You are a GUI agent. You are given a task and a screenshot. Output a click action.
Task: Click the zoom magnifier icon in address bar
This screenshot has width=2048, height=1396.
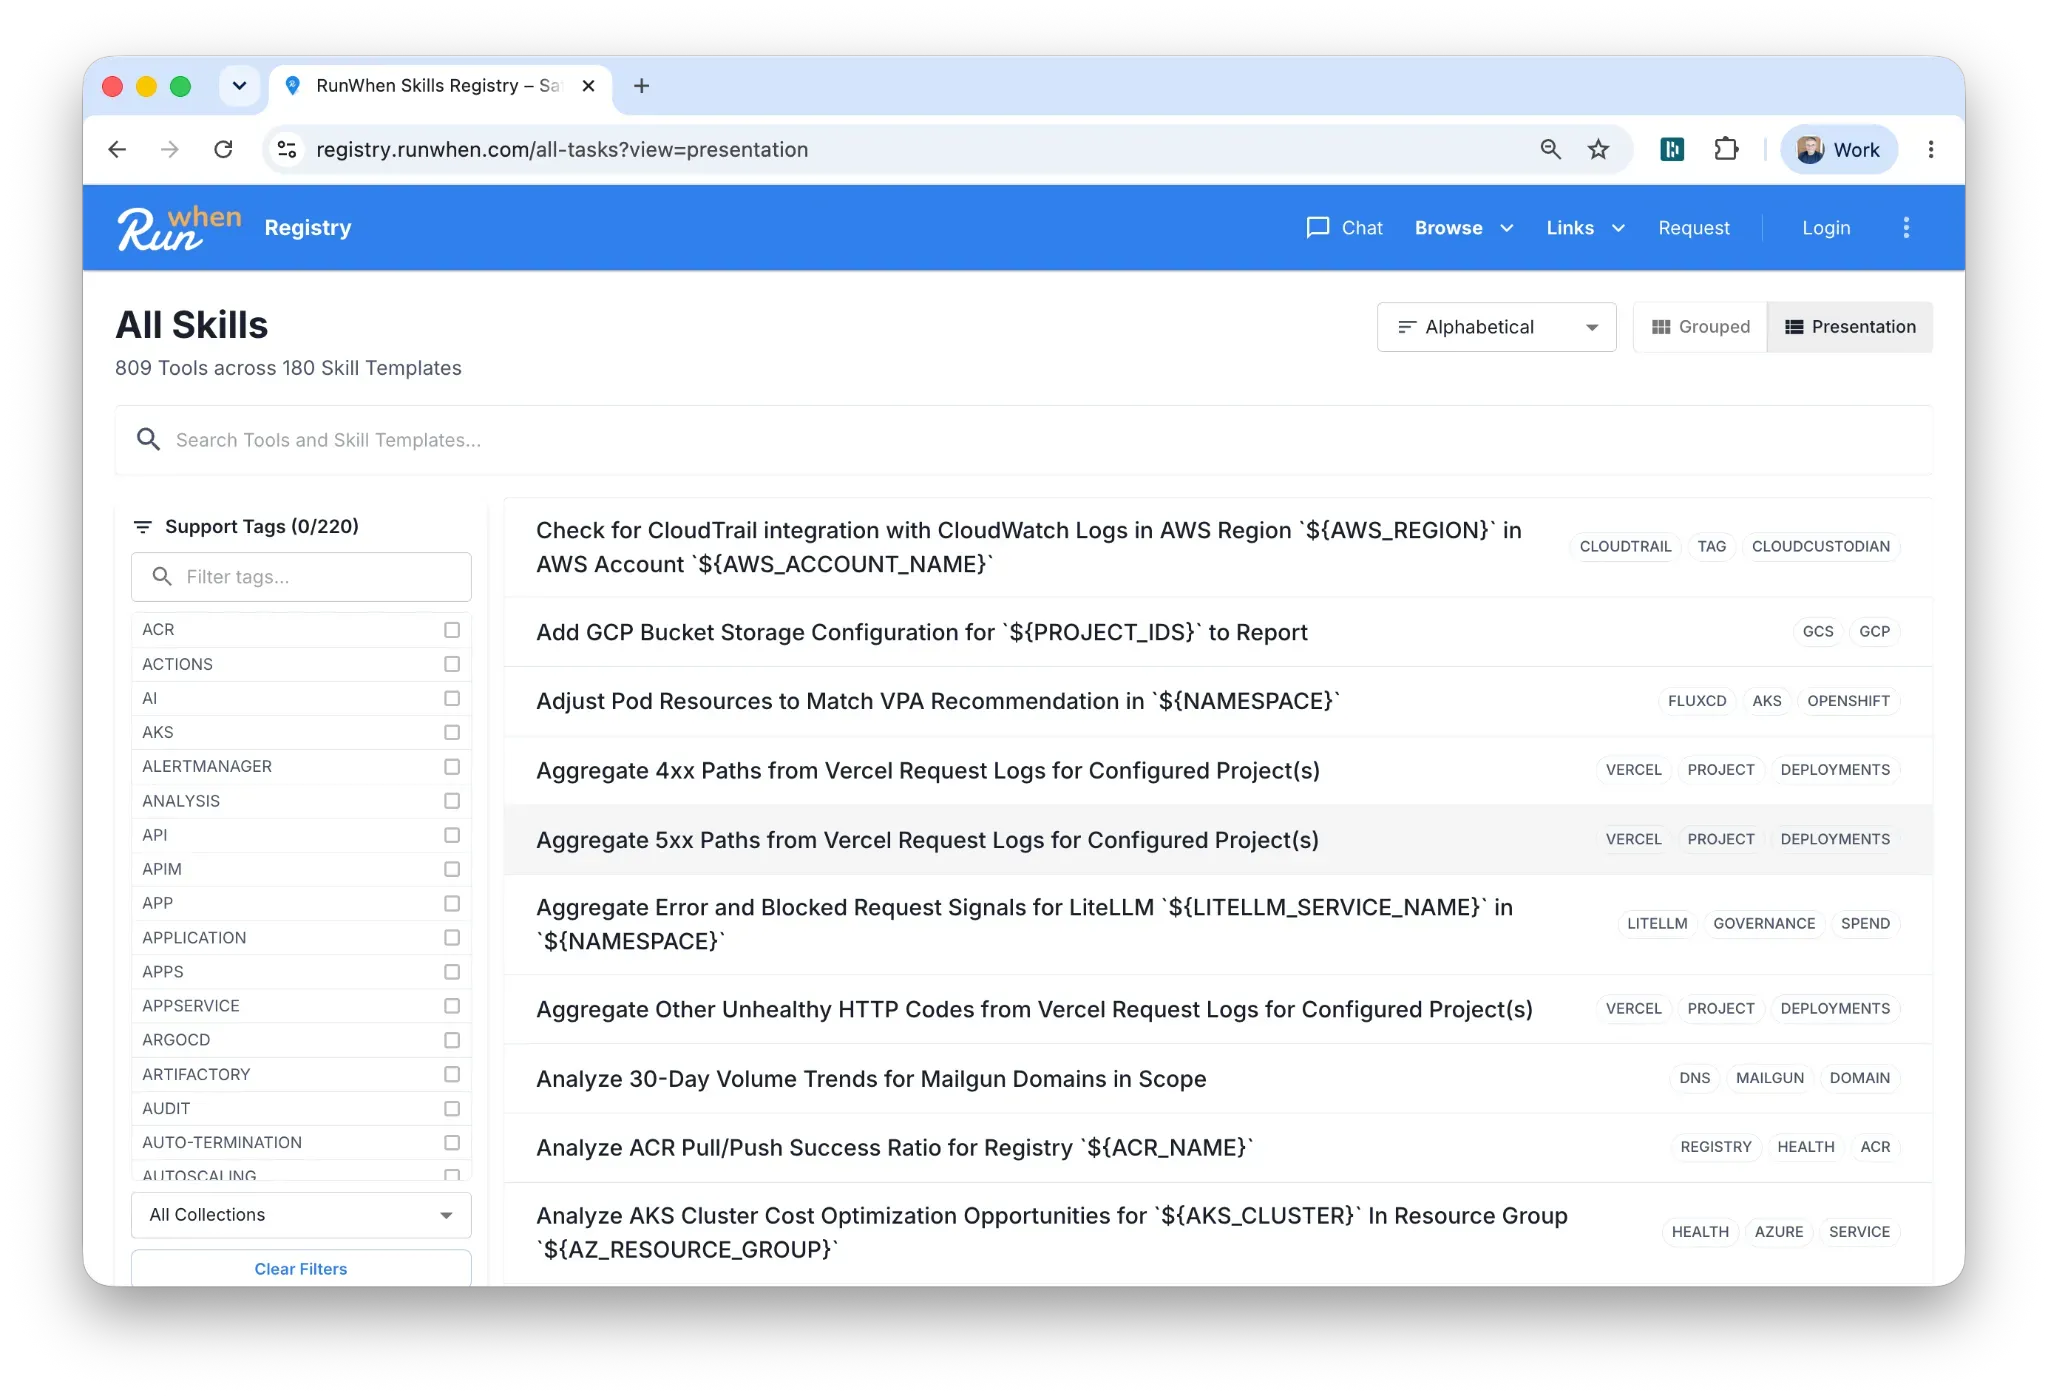pos(1550,149)
